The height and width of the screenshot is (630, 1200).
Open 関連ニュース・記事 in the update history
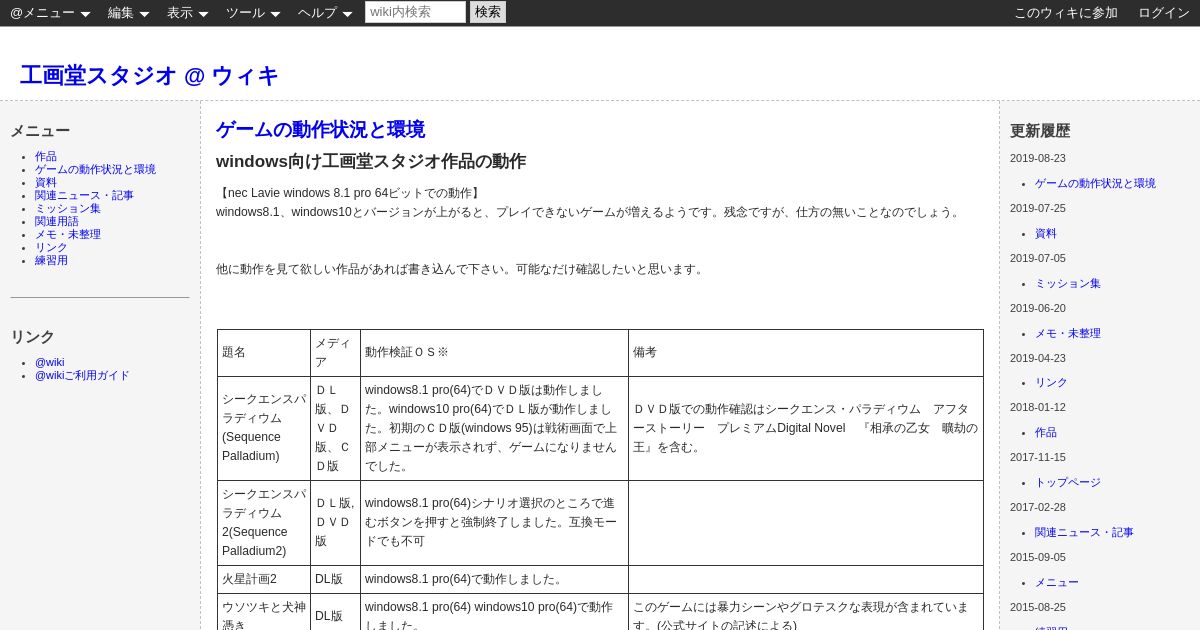point(1084,533)
